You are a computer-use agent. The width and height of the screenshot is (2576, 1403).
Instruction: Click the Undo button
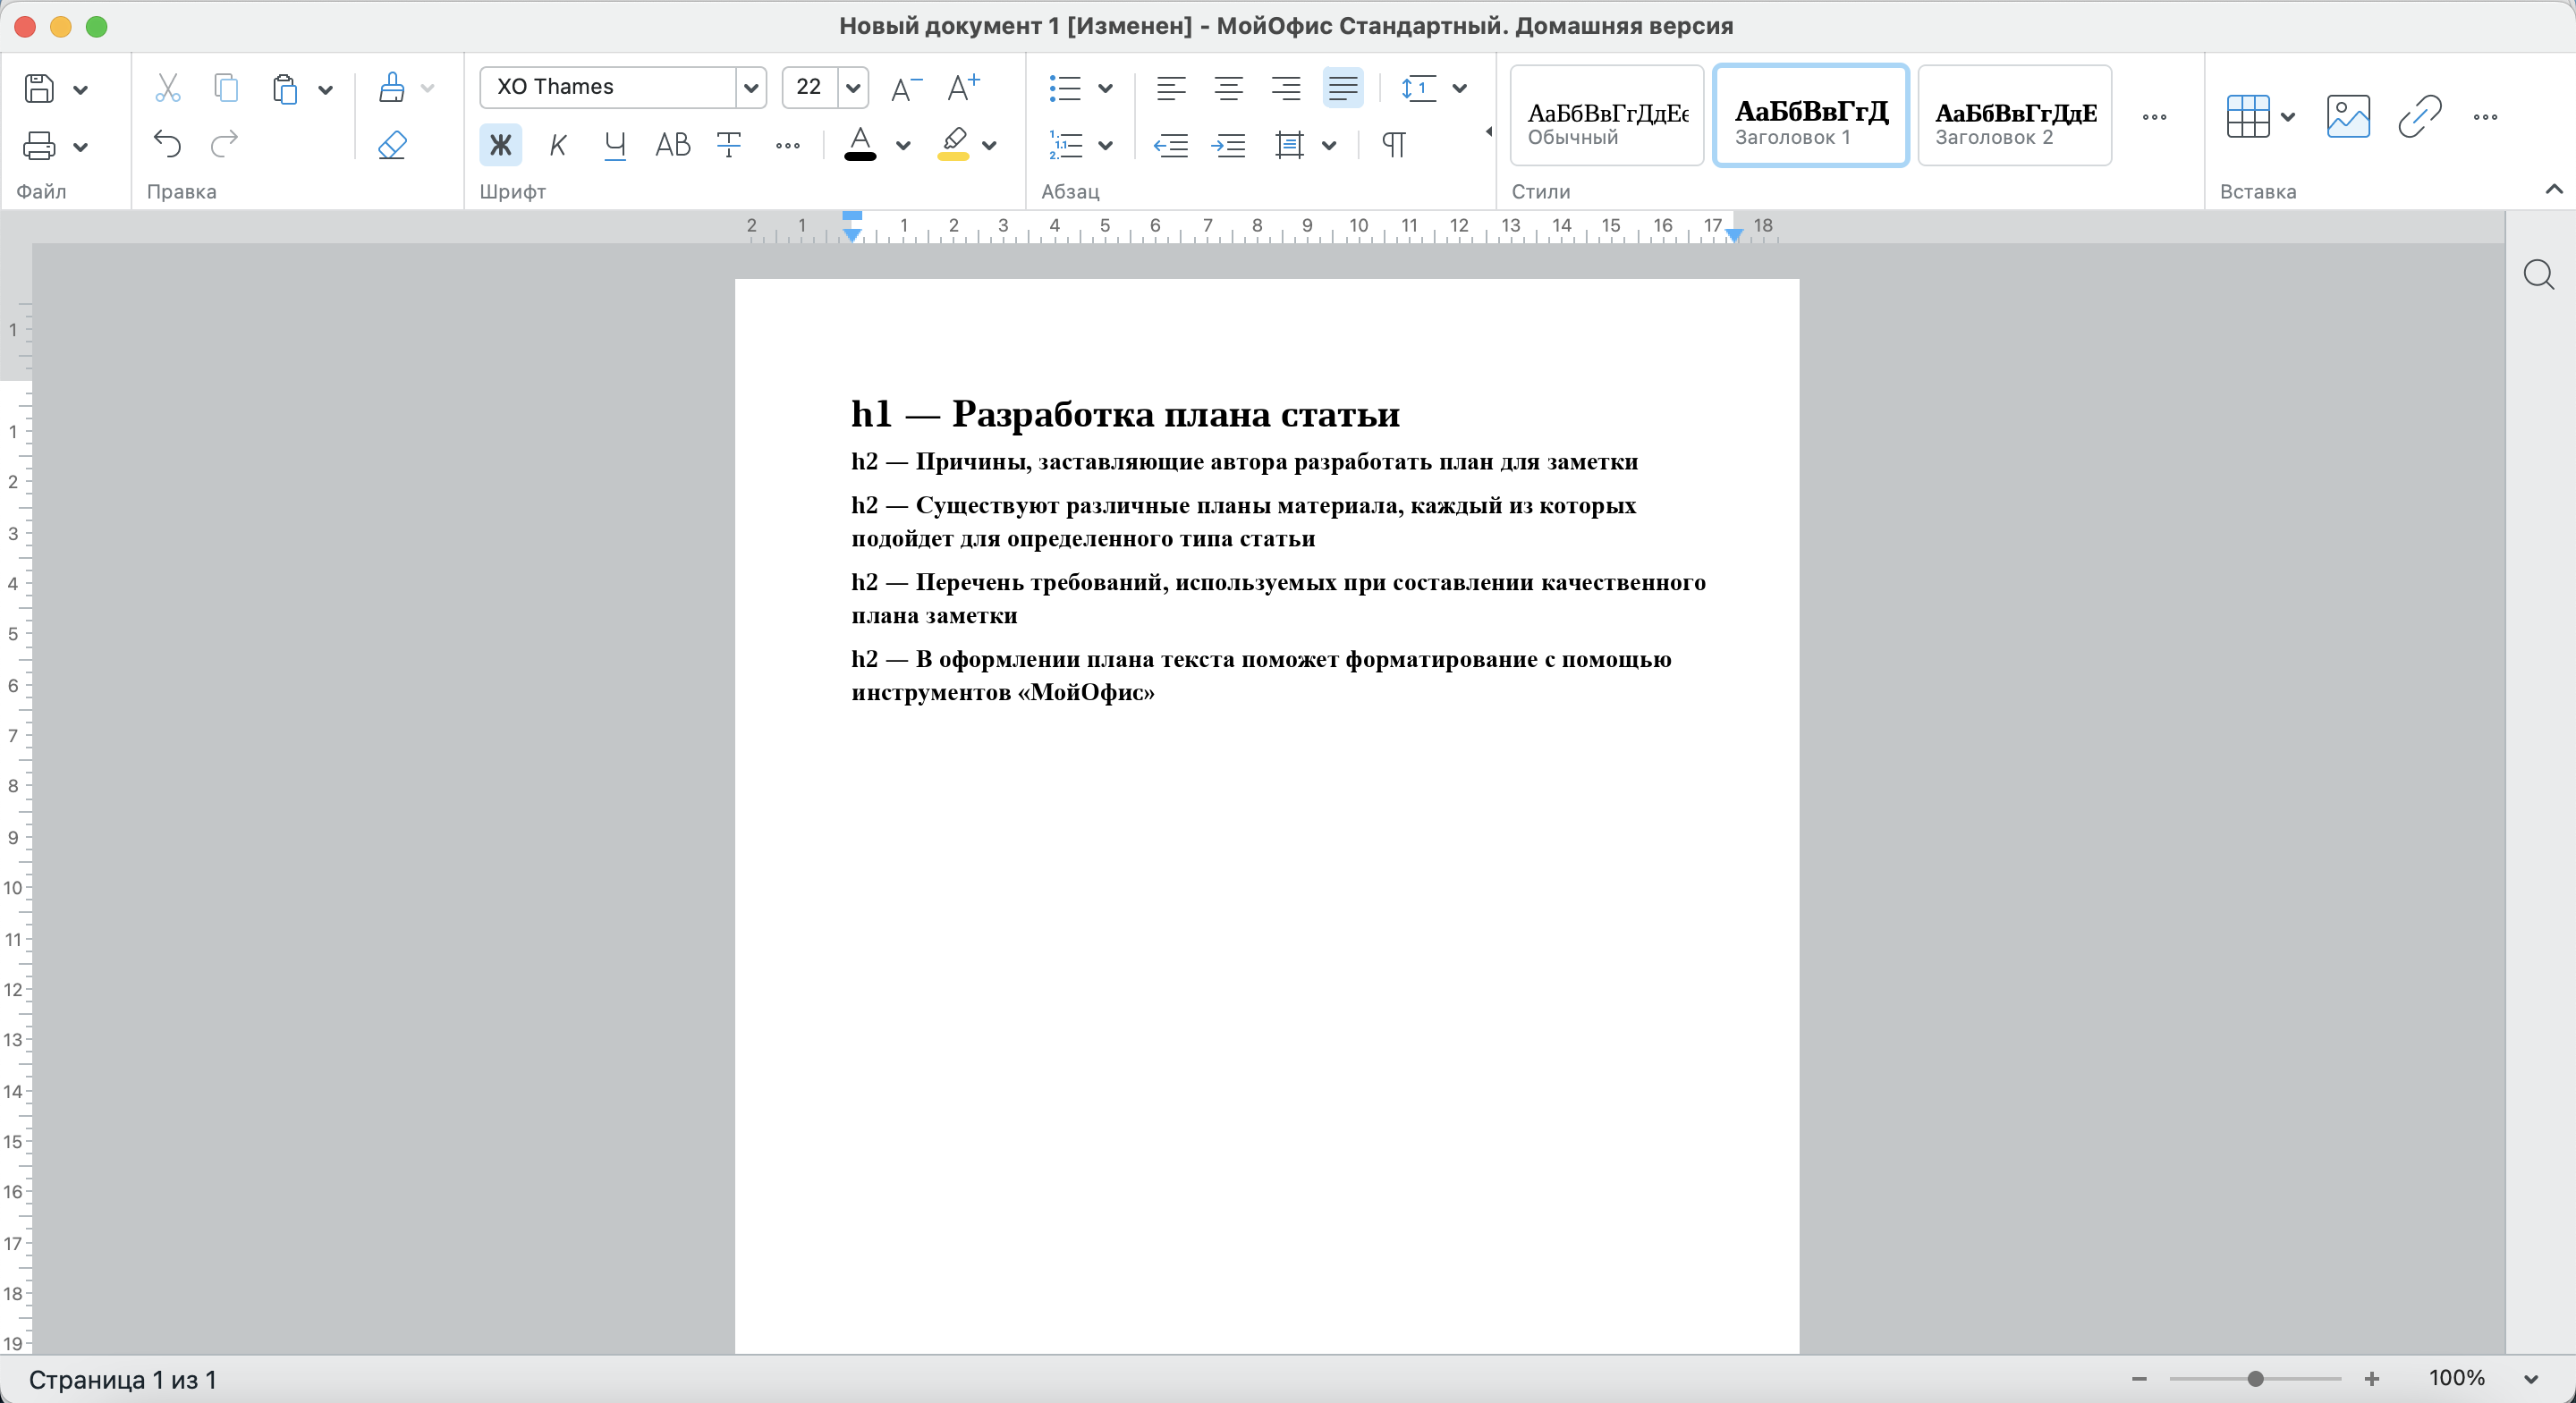click(165, 147)
